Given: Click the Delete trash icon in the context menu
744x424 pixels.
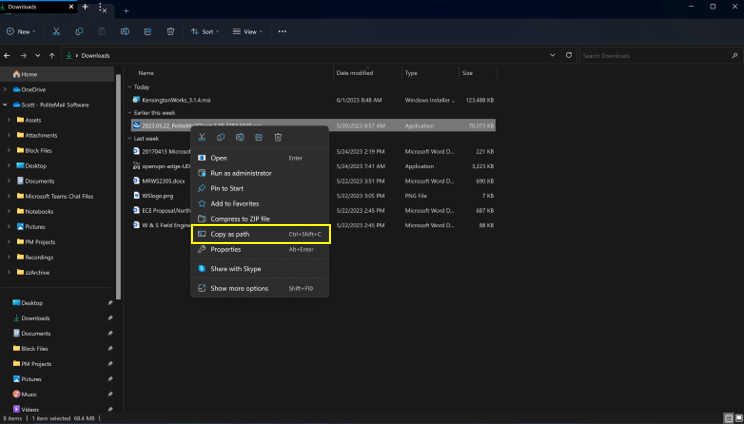Looking at the screenshot, I should [278, 137].
